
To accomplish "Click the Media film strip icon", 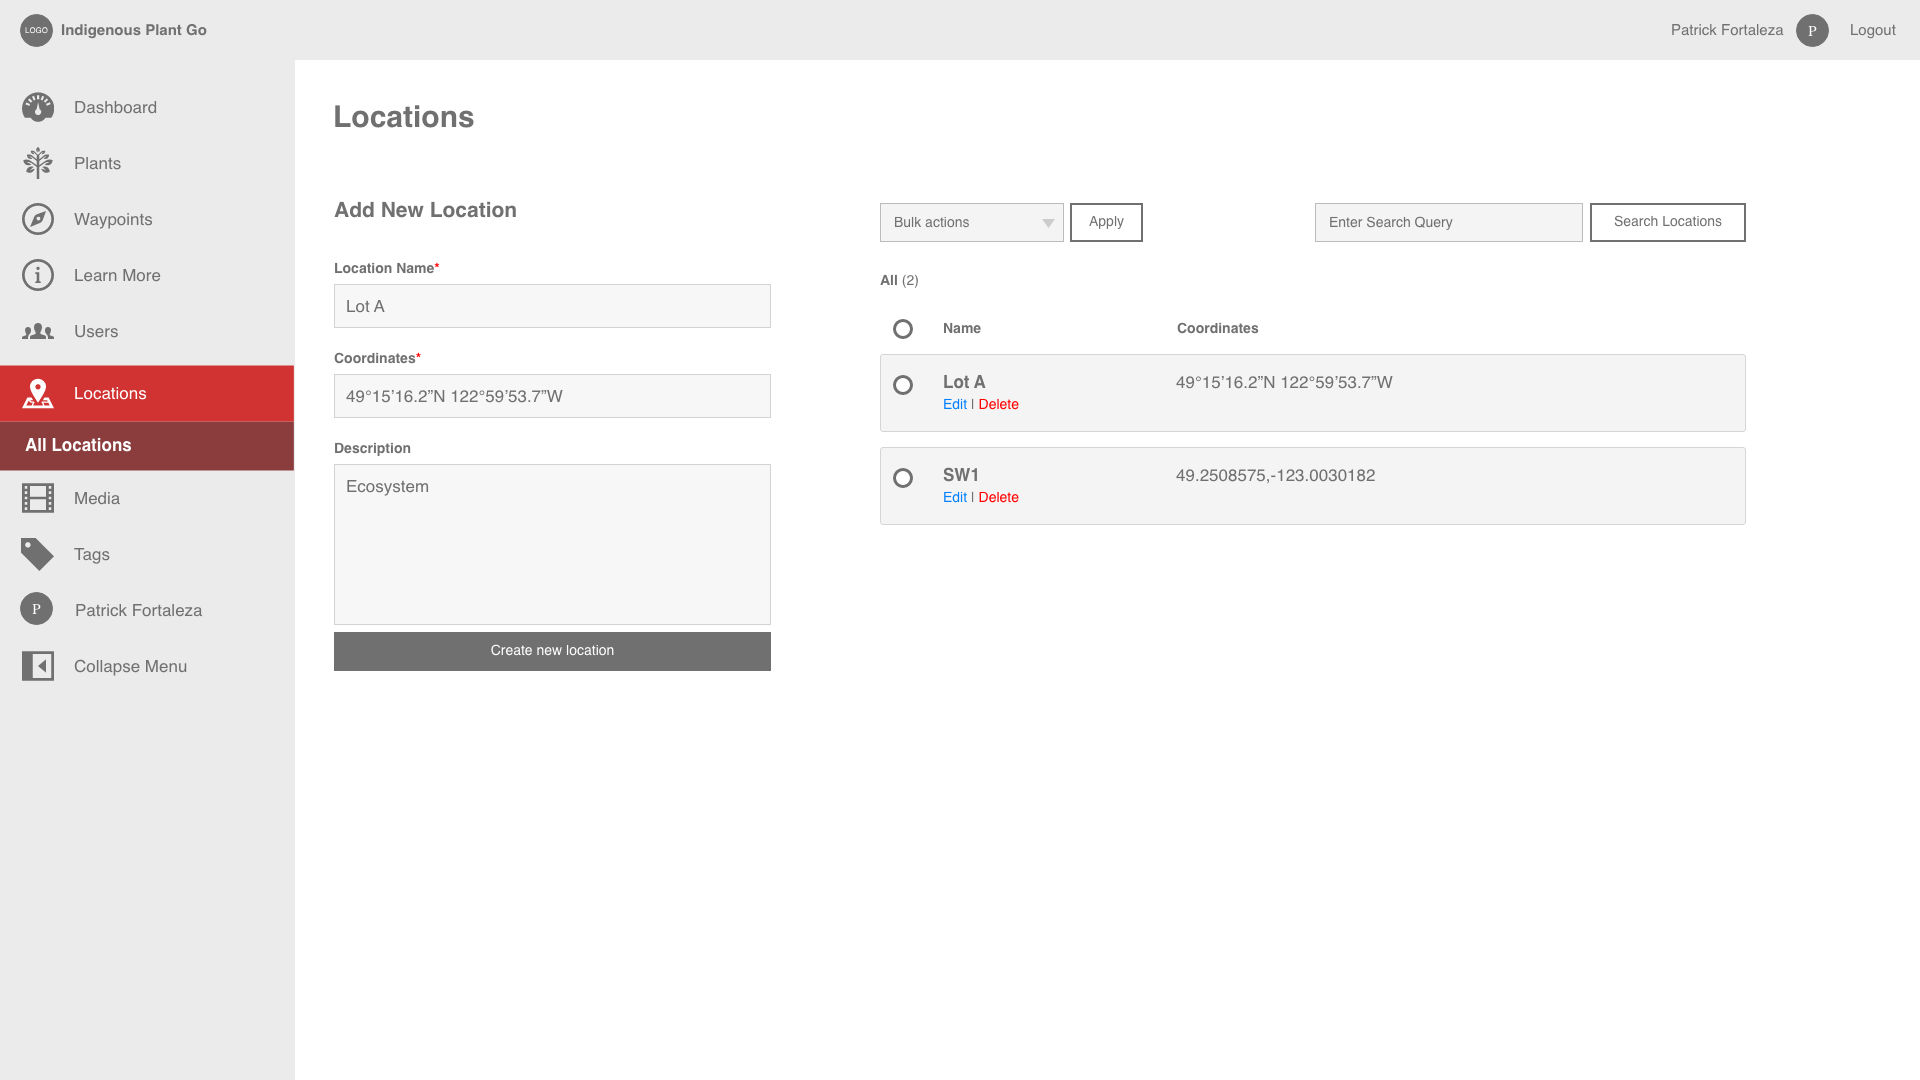I will [38, 498].
